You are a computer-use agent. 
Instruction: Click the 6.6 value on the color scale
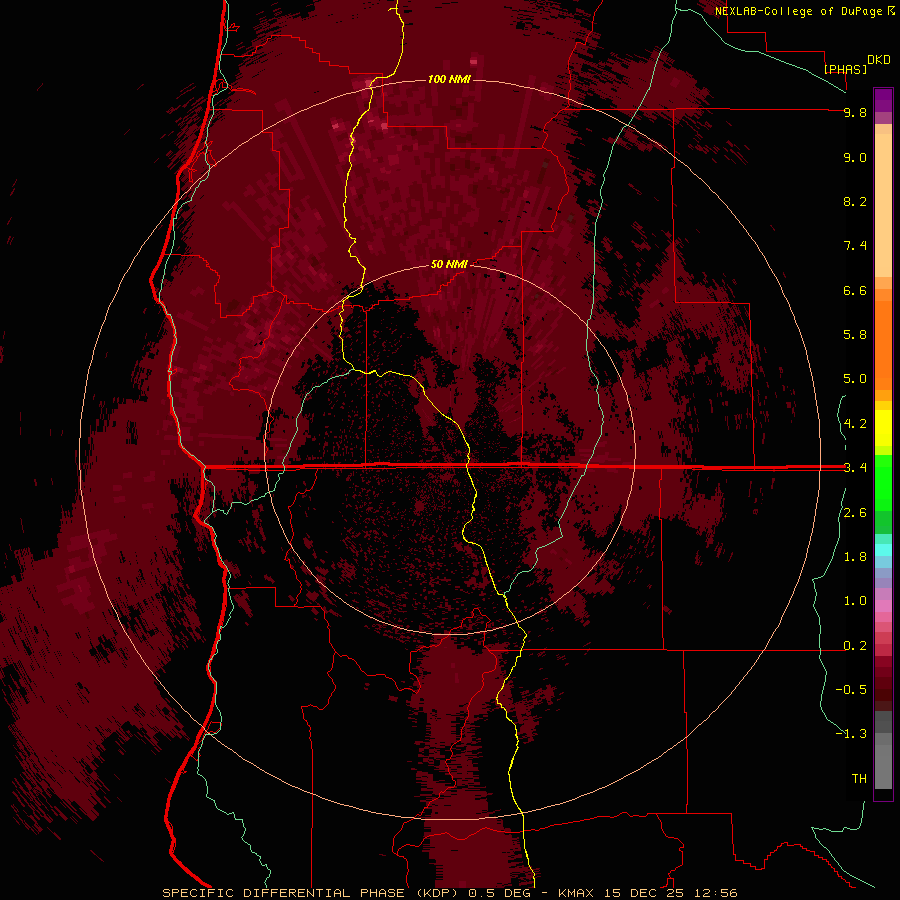click(x=855, y=291)
